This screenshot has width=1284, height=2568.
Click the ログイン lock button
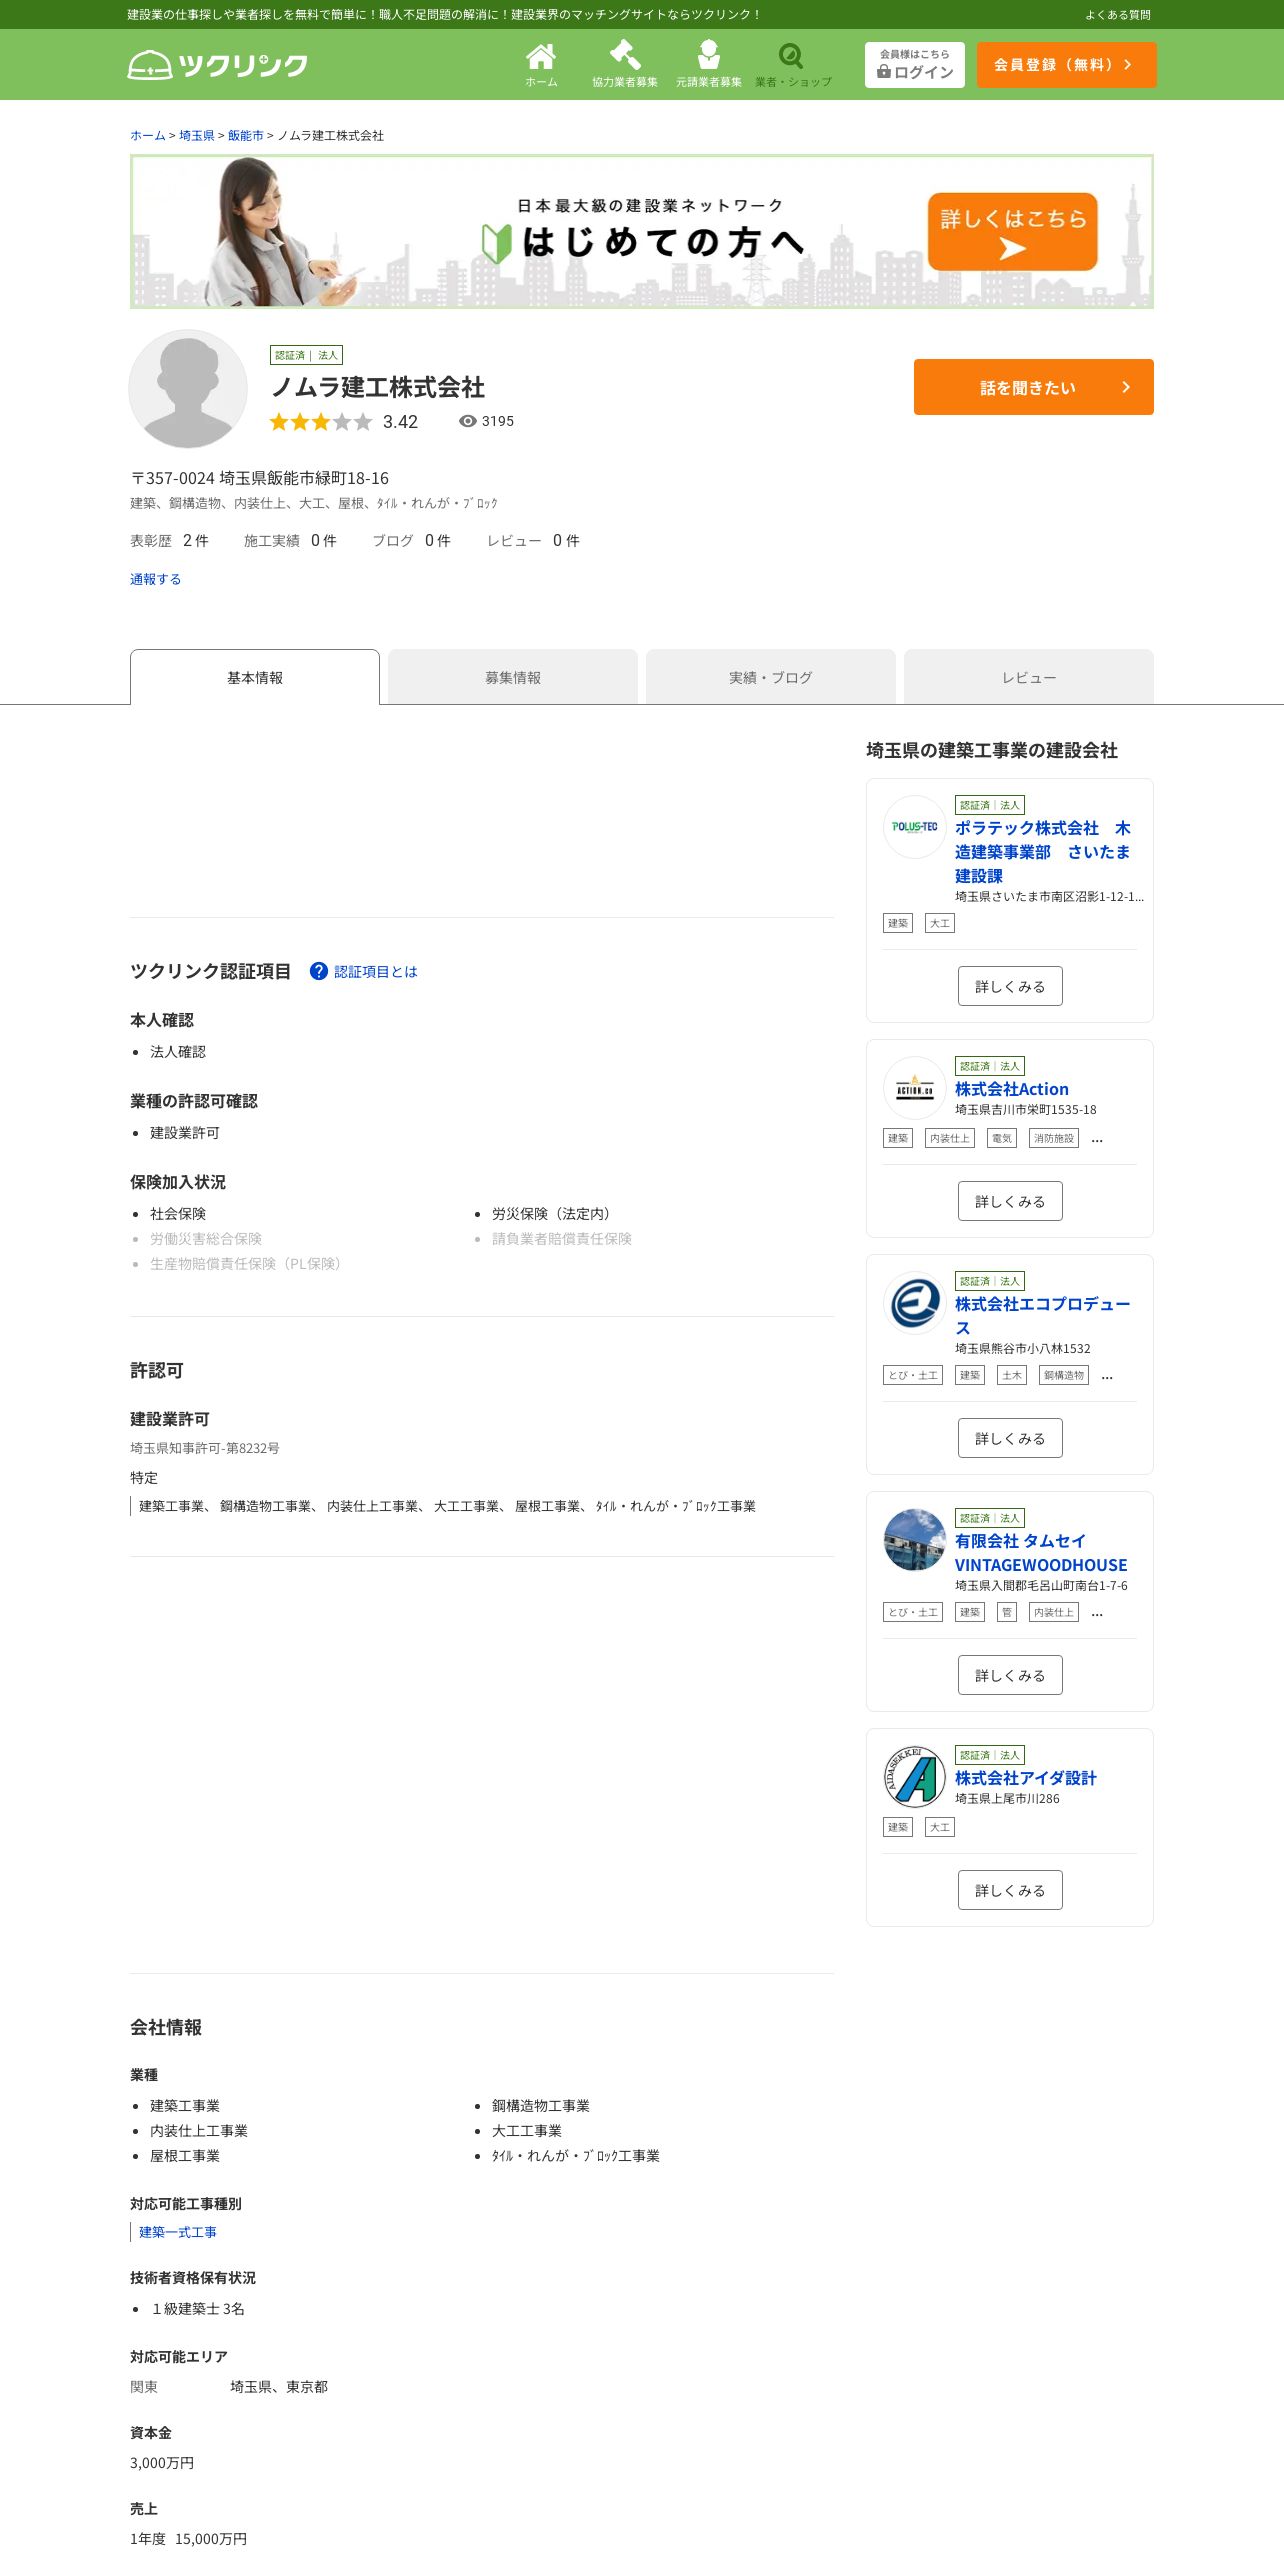[x=915, y=65]
